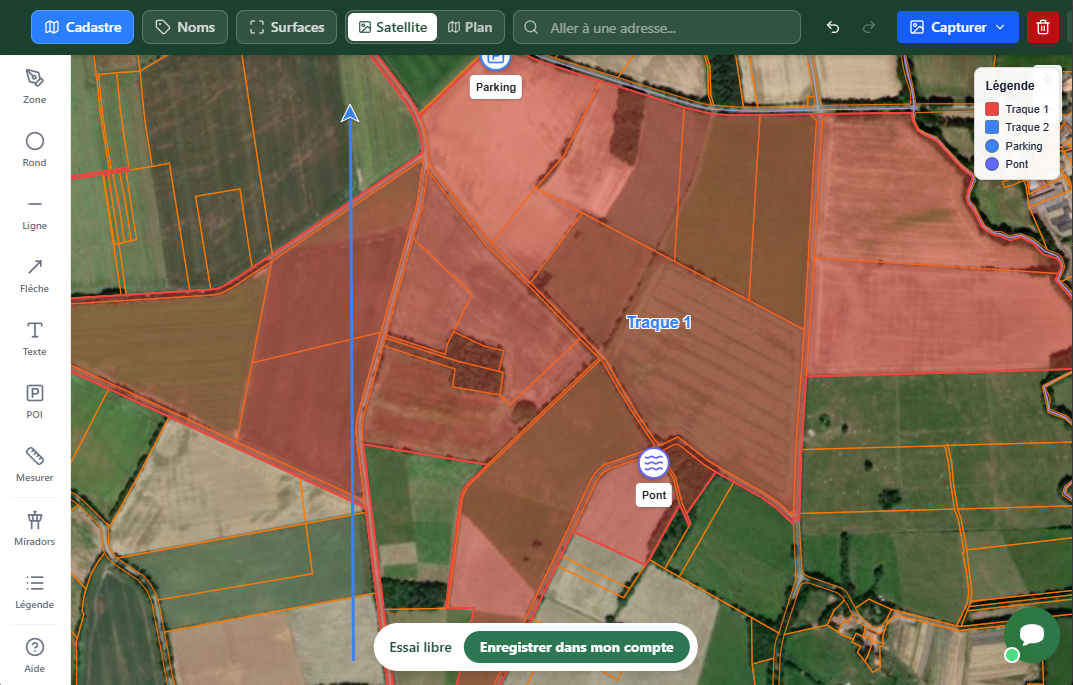Undo the last action

tap(833, 27)
